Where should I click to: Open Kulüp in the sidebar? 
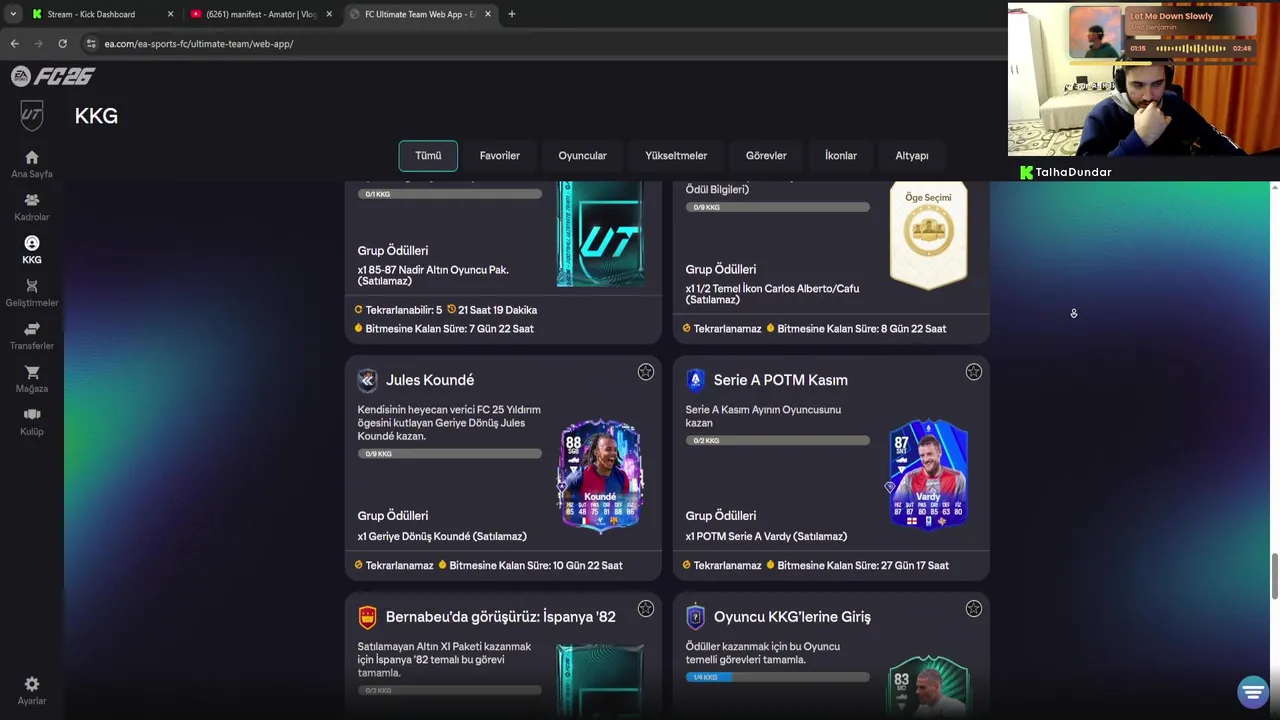coord(31,422)
